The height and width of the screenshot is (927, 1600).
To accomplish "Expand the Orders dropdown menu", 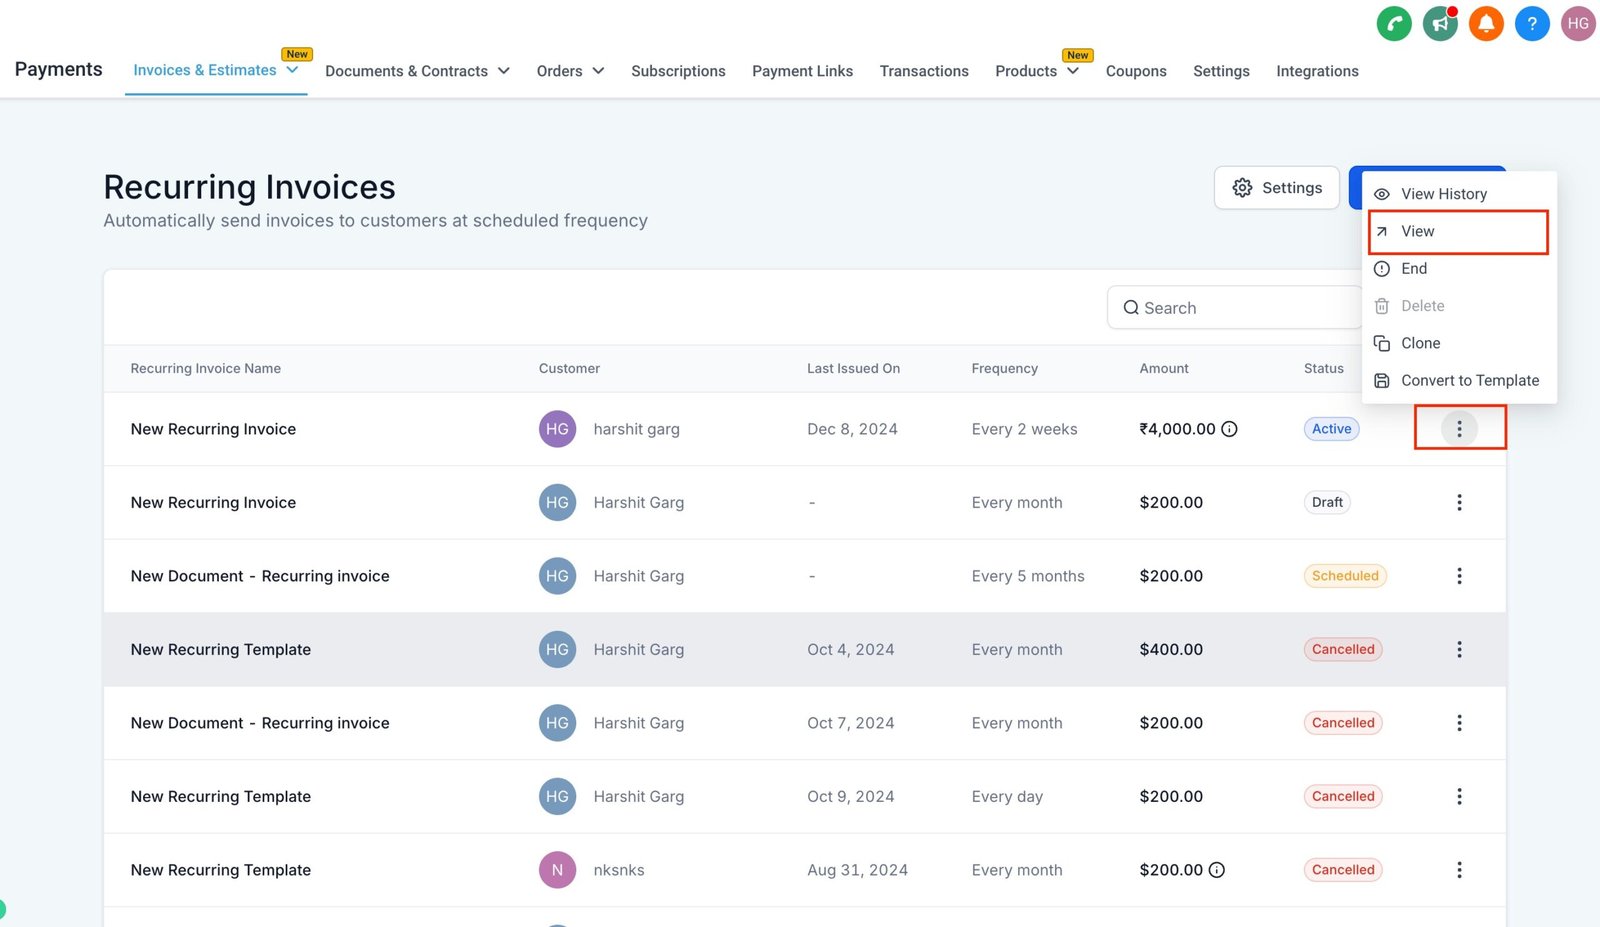I will coord(598,71).
